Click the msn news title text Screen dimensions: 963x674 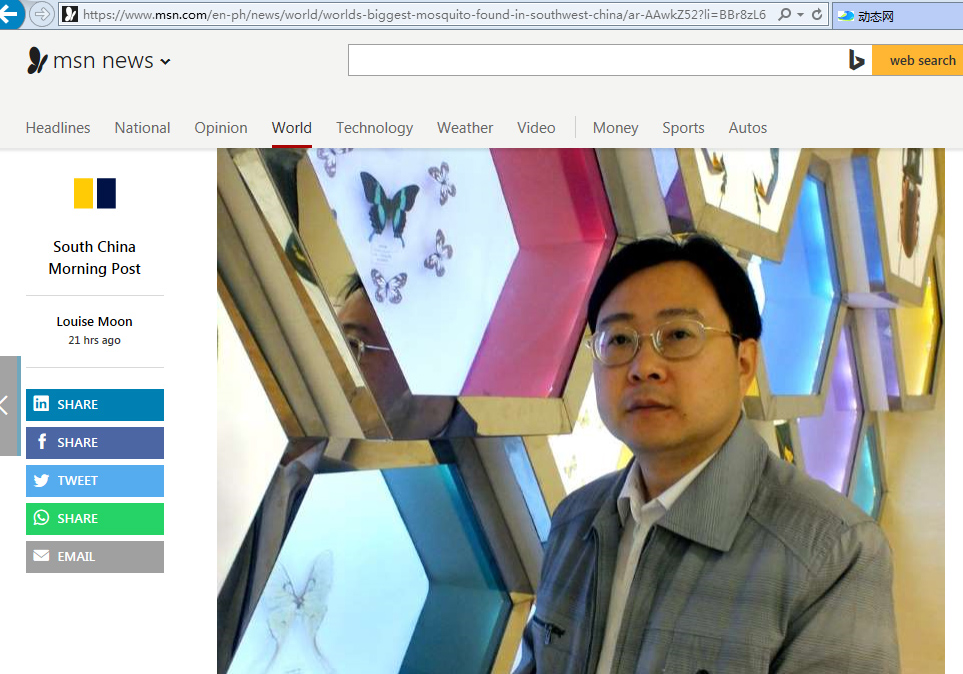coord(103,61)
